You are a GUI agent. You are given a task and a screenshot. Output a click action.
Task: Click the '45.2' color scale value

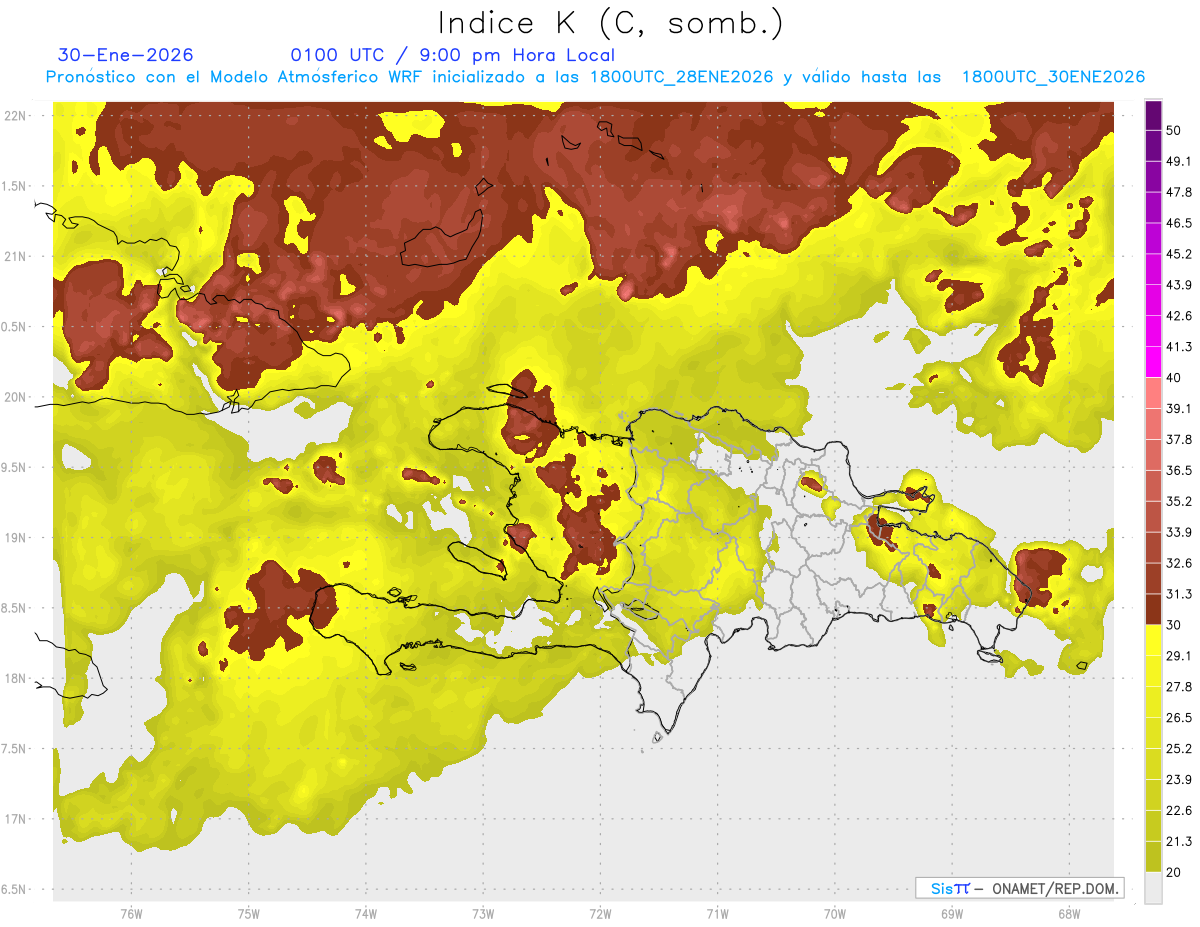click(1178, 254)
